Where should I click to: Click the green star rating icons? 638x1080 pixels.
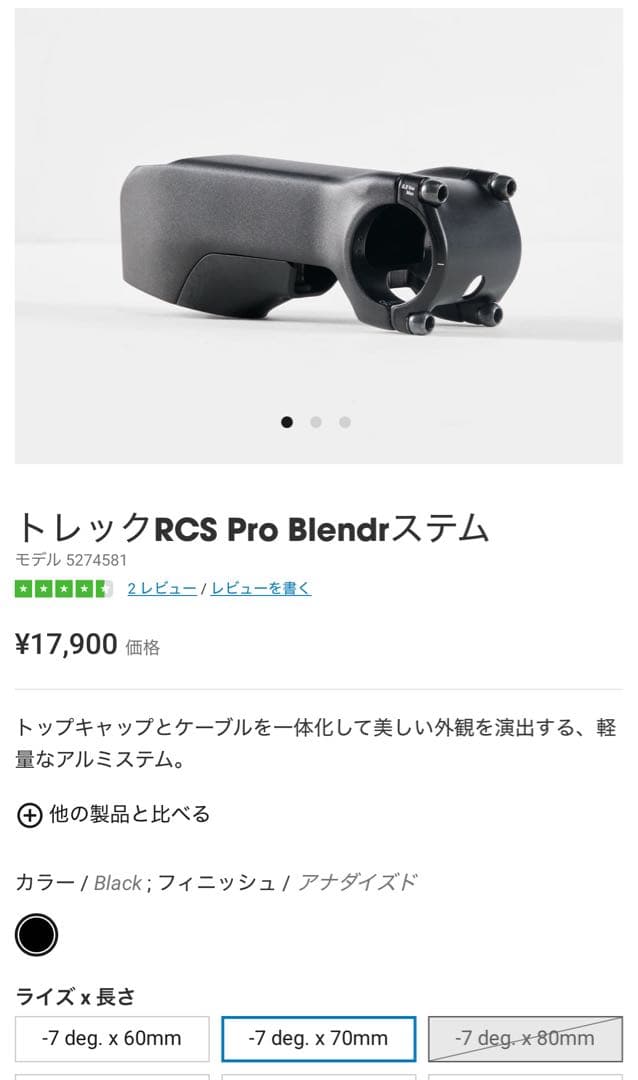pyautogui.click(x=64, y=589)
